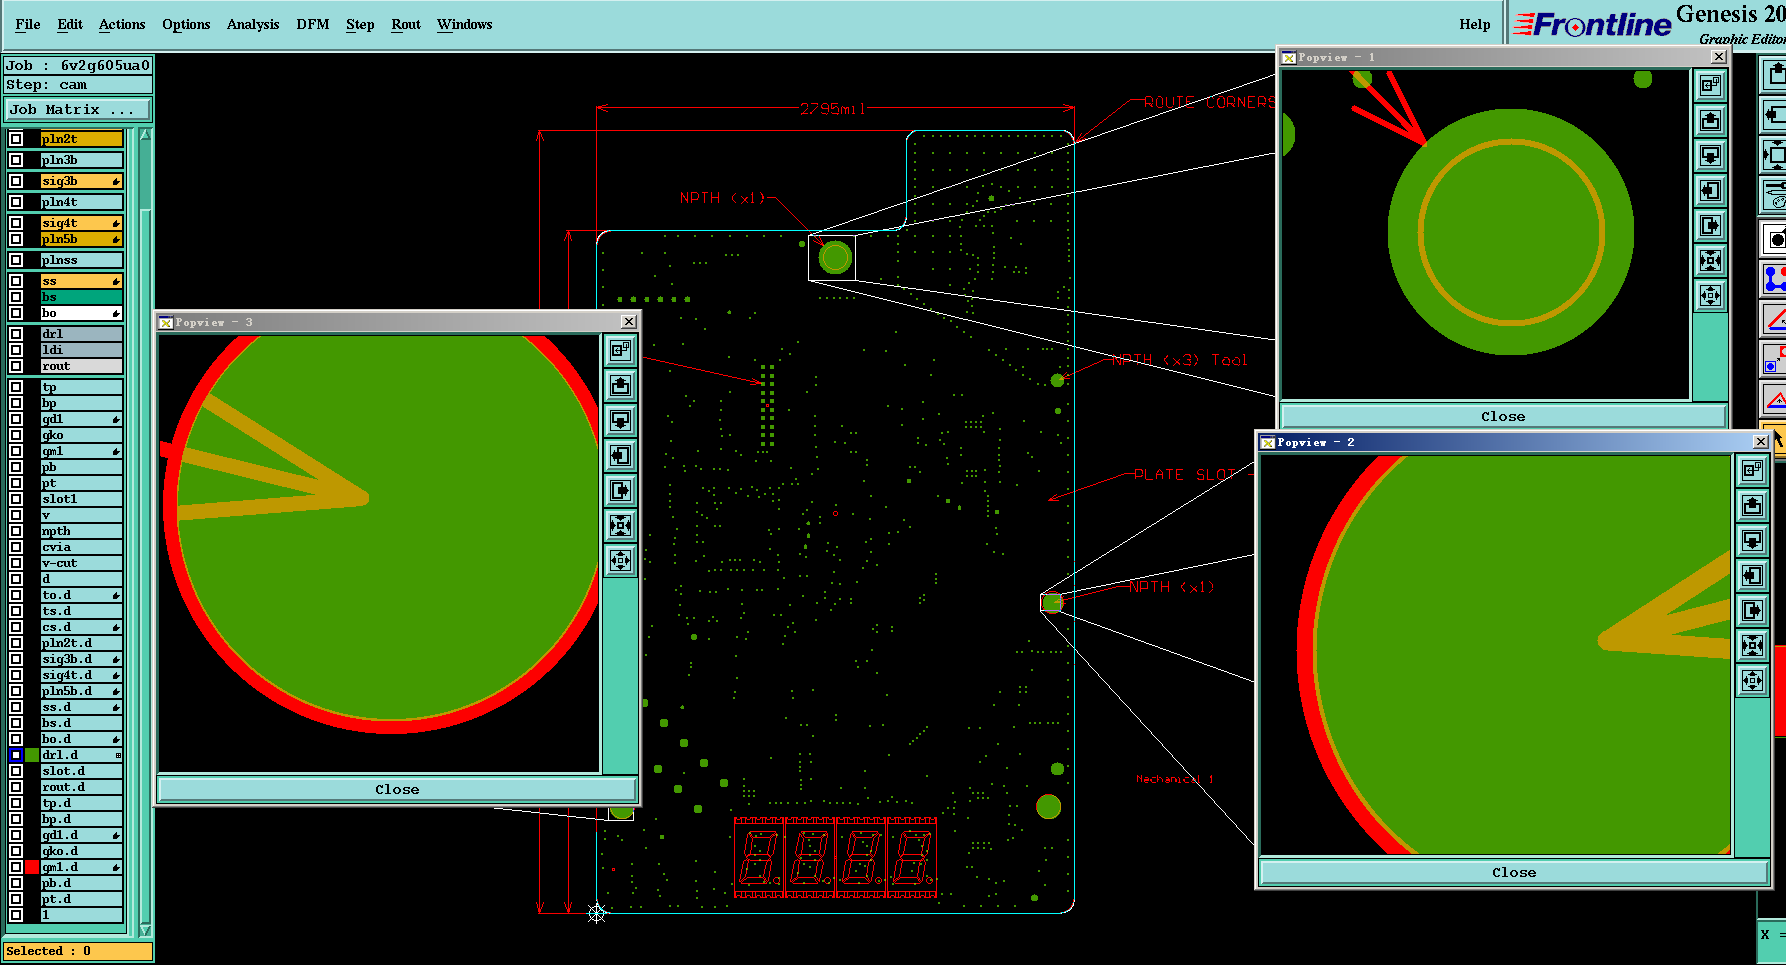Pan left in Popview 1
This screenshot has width=1786, height=965.
1711,190
